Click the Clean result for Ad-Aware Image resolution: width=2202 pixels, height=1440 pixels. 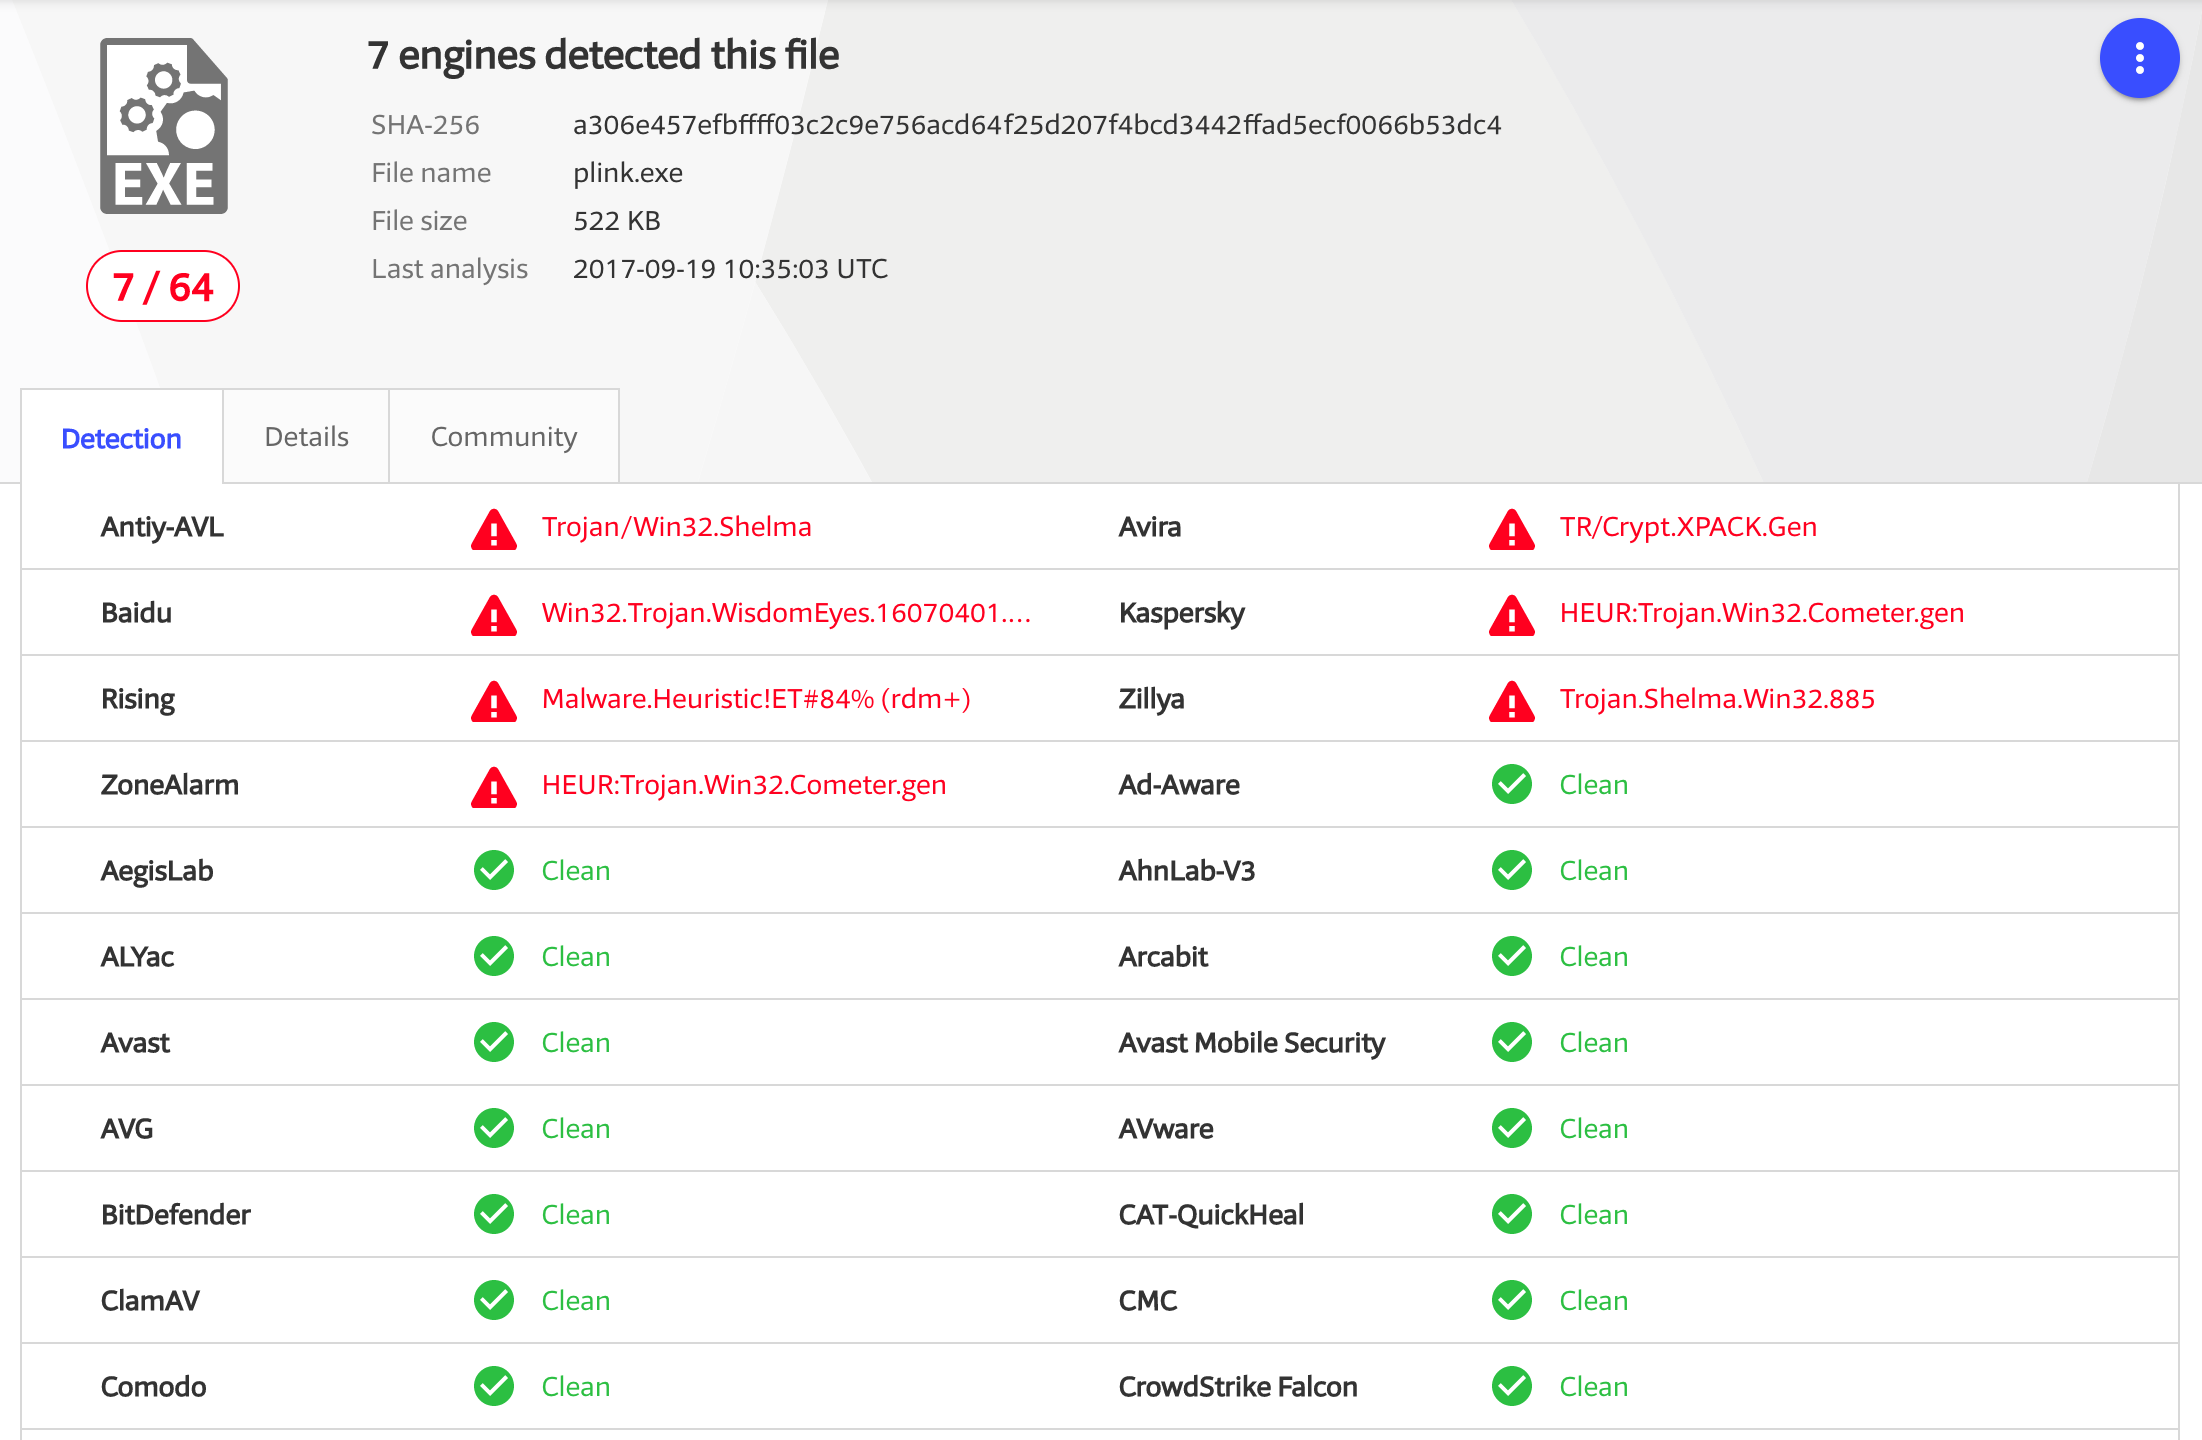[x=1594, y=785]
